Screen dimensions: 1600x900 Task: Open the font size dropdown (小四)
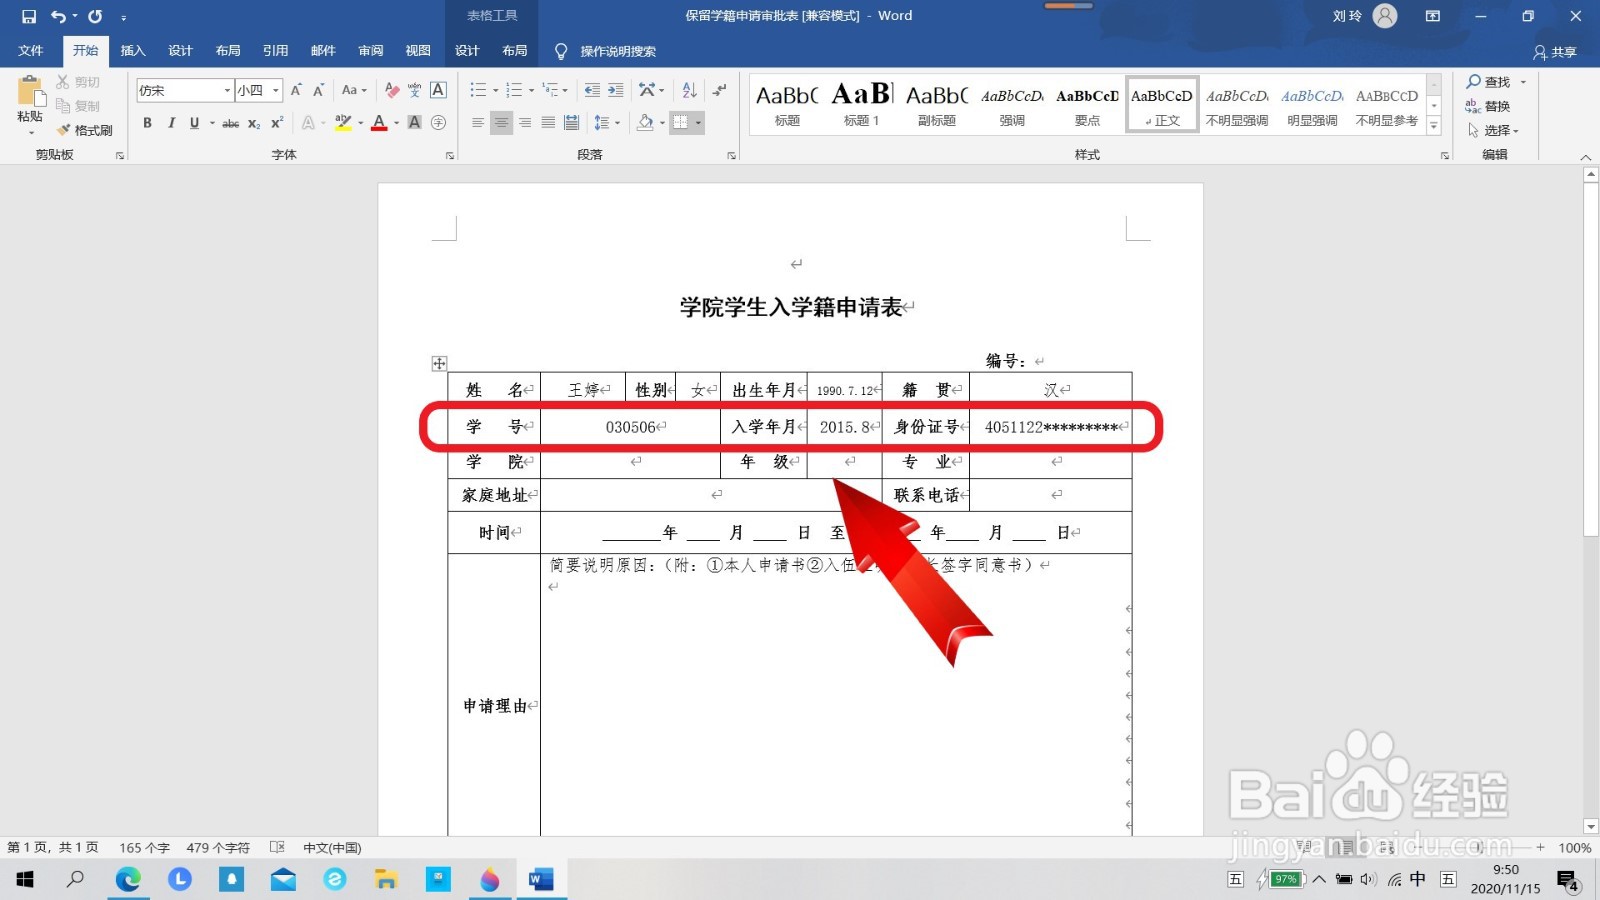pos(276,91)
